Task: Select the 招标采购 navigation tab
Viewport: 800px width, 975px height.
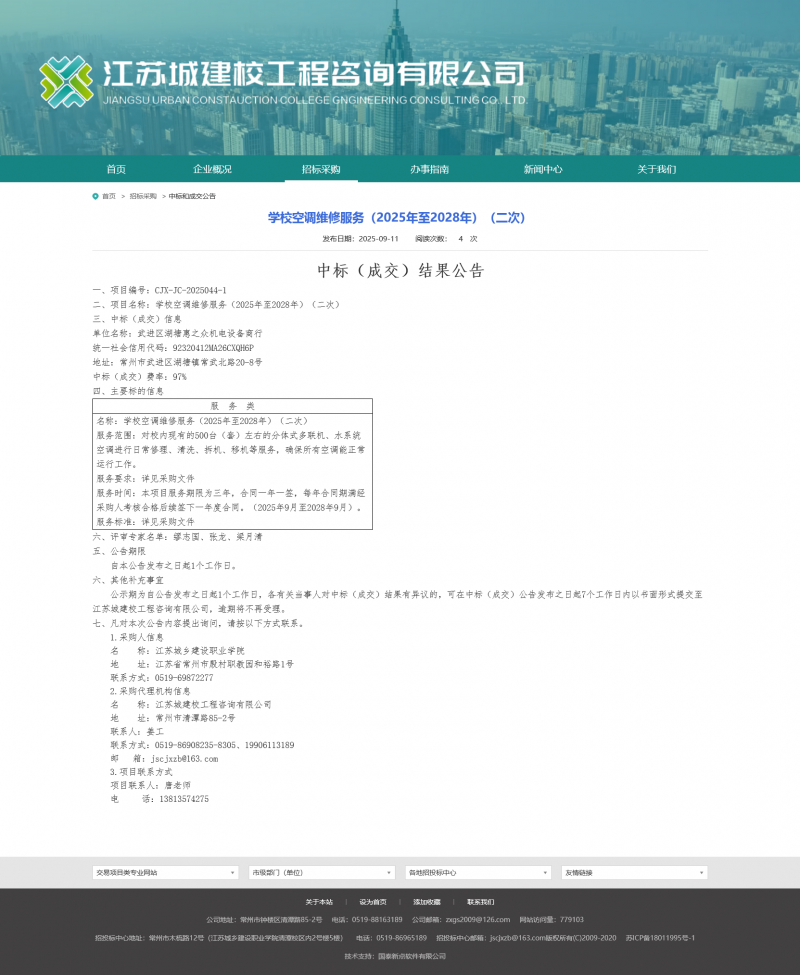Action: [x=321, y=169]
